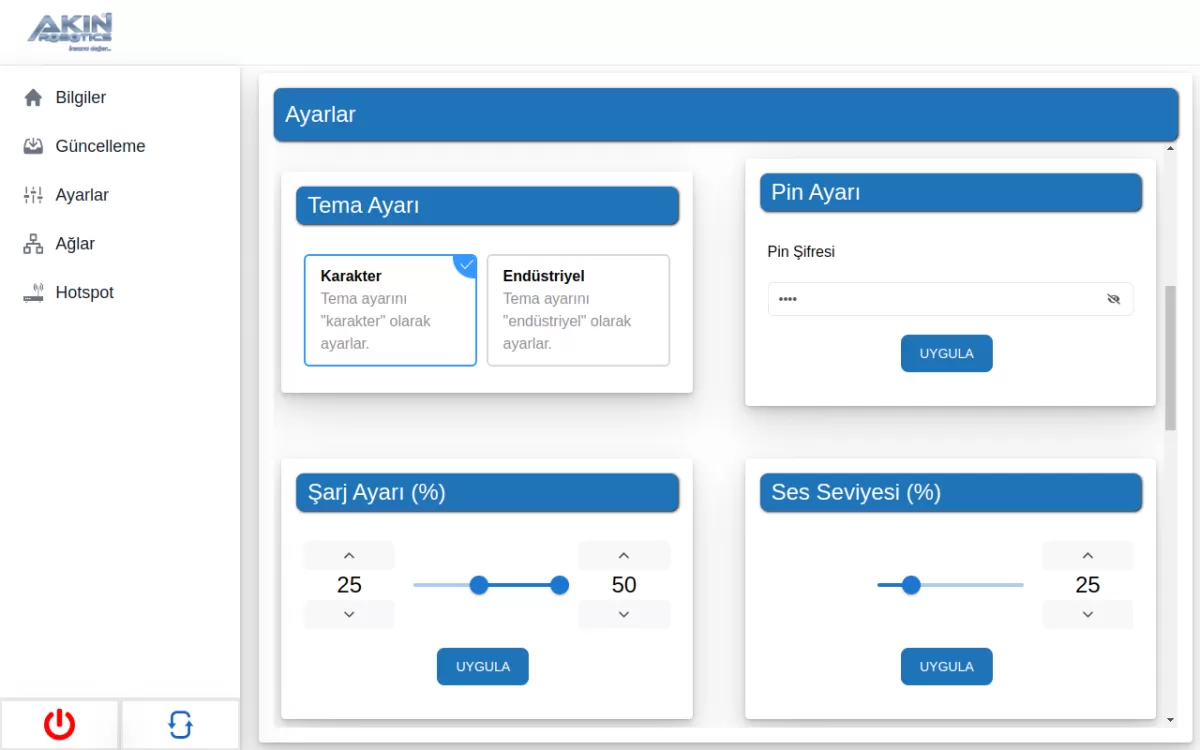
Task: Click the home icon beside Bilgiler
Action: 33,98
